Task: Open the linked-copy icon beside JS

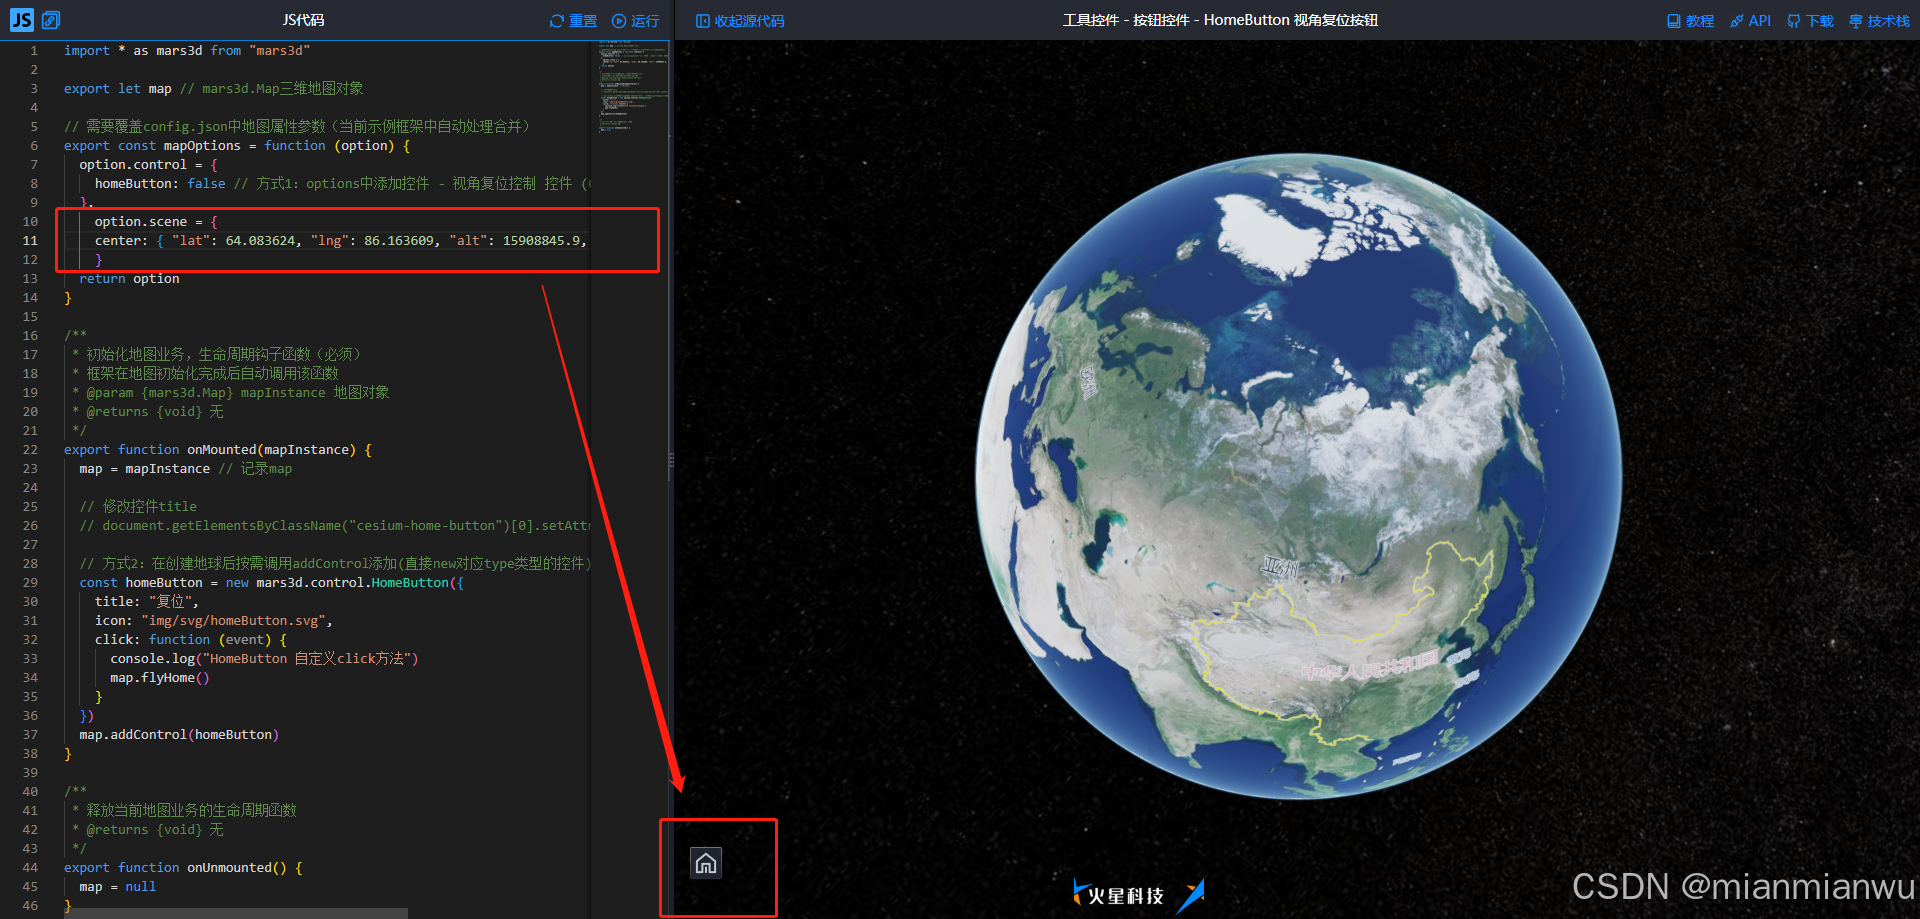Action: coord(51,19)
